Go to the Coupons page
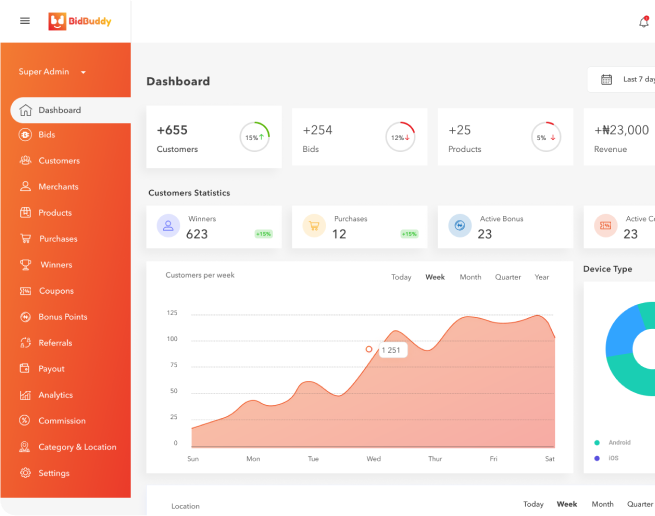The width and height of the screenshot is (655, 516). (56, 291)
